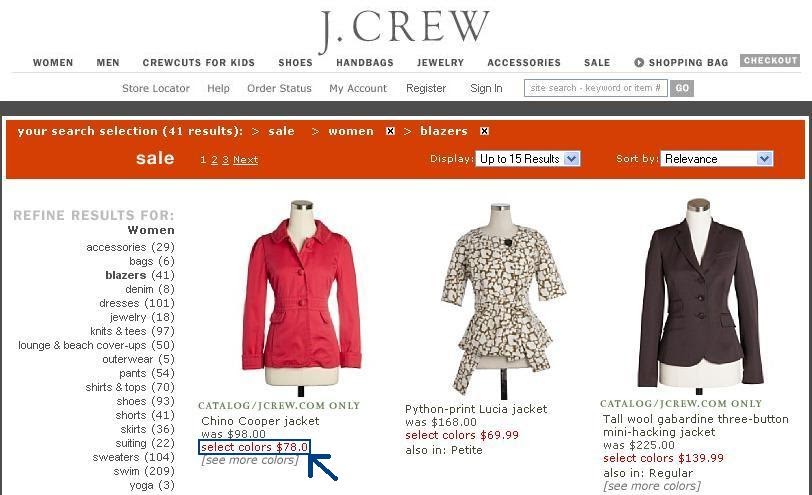This screenshot has width=812, height=495.
Task: Refine results by suiting (22)
Action: tap(145, 443)
